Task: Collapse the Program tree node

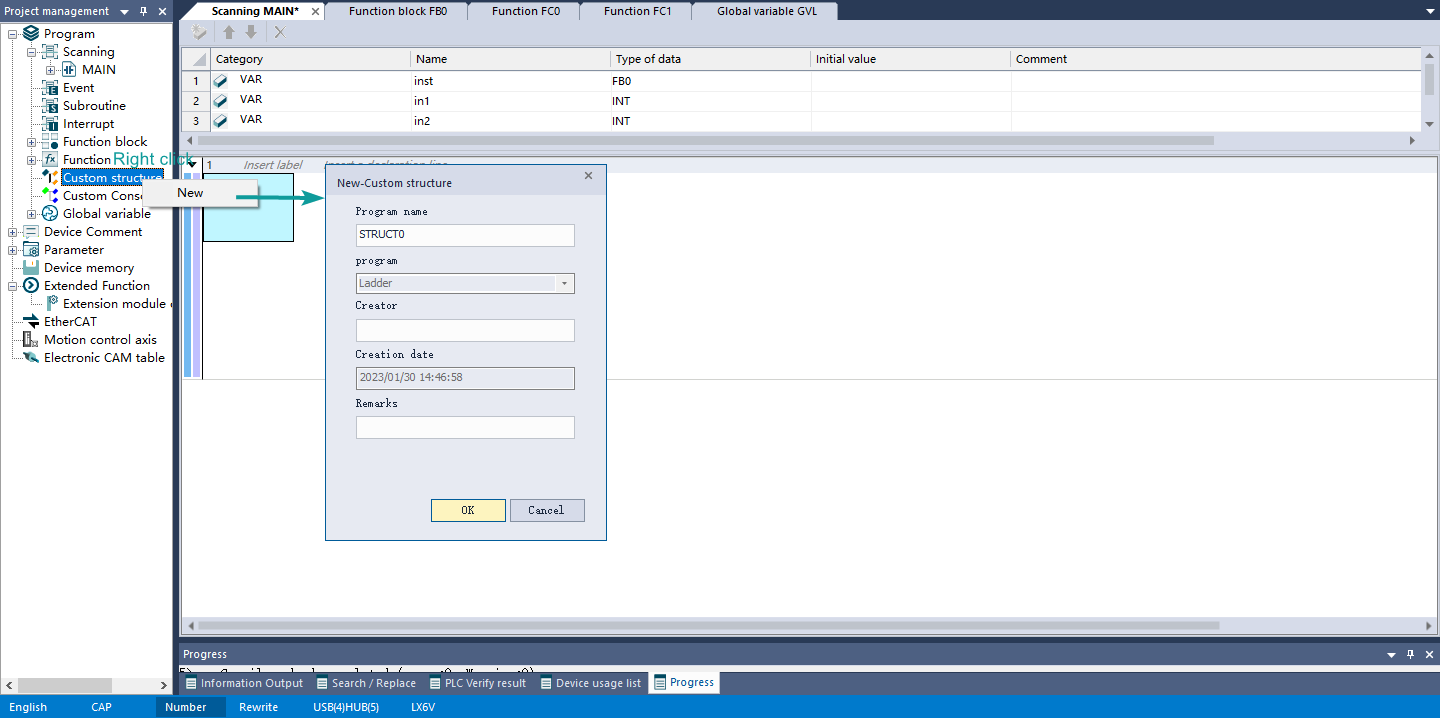Action: (x=13, y=34)
